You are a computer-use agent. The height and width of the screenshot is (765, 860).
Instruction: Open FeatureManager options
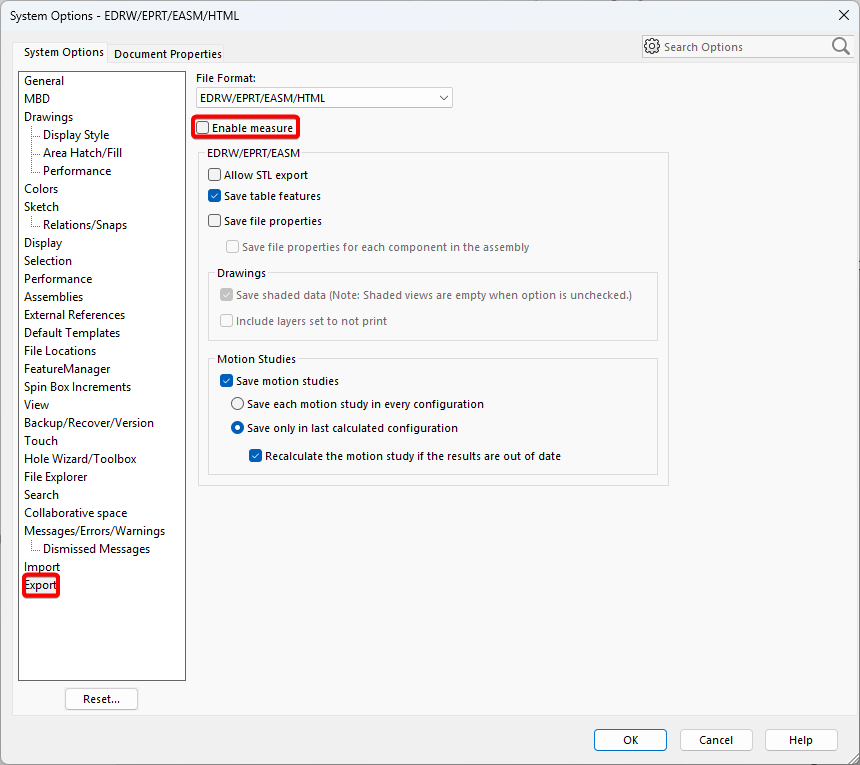point(67,369)
